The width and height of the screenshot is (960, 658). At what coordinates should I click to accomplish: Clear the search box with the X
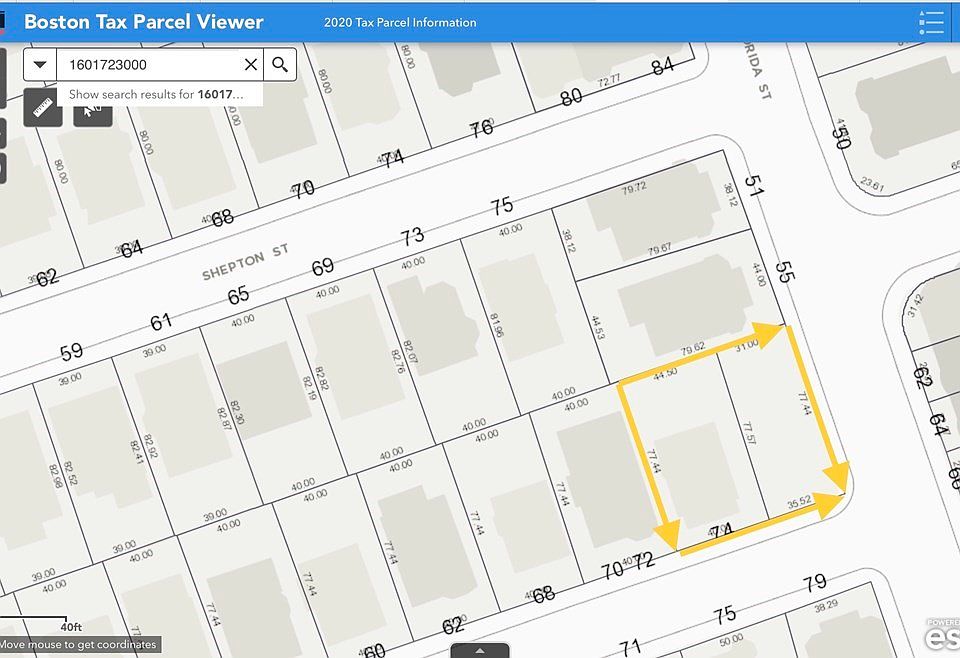(251, 64)
